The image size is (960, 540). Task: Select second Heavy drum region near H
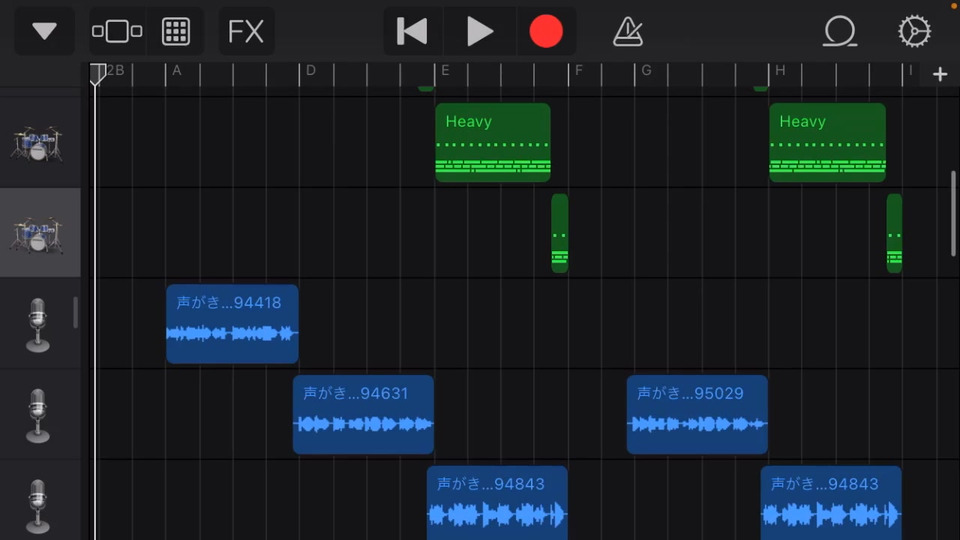827,142
